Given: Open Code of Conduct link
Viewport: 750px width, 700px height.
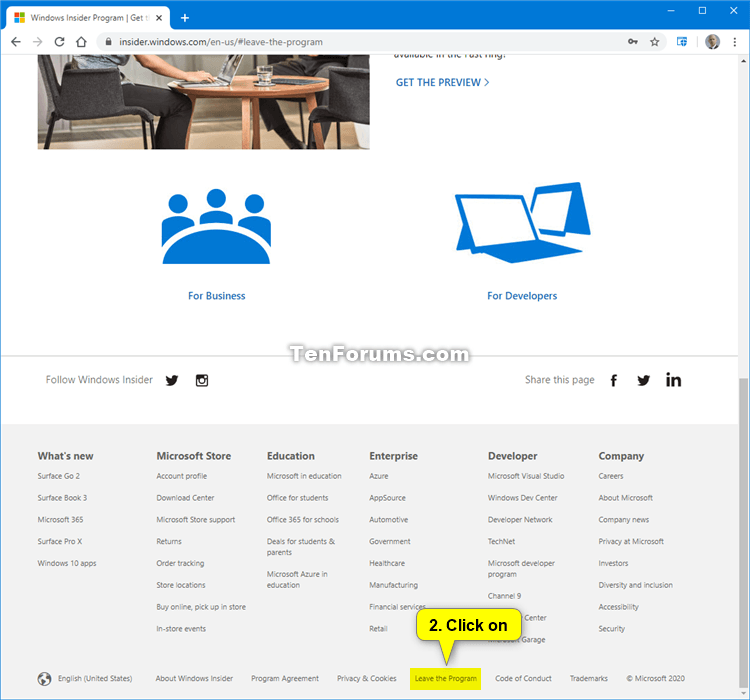Looking at the screenshot, I should click(523, 678).
